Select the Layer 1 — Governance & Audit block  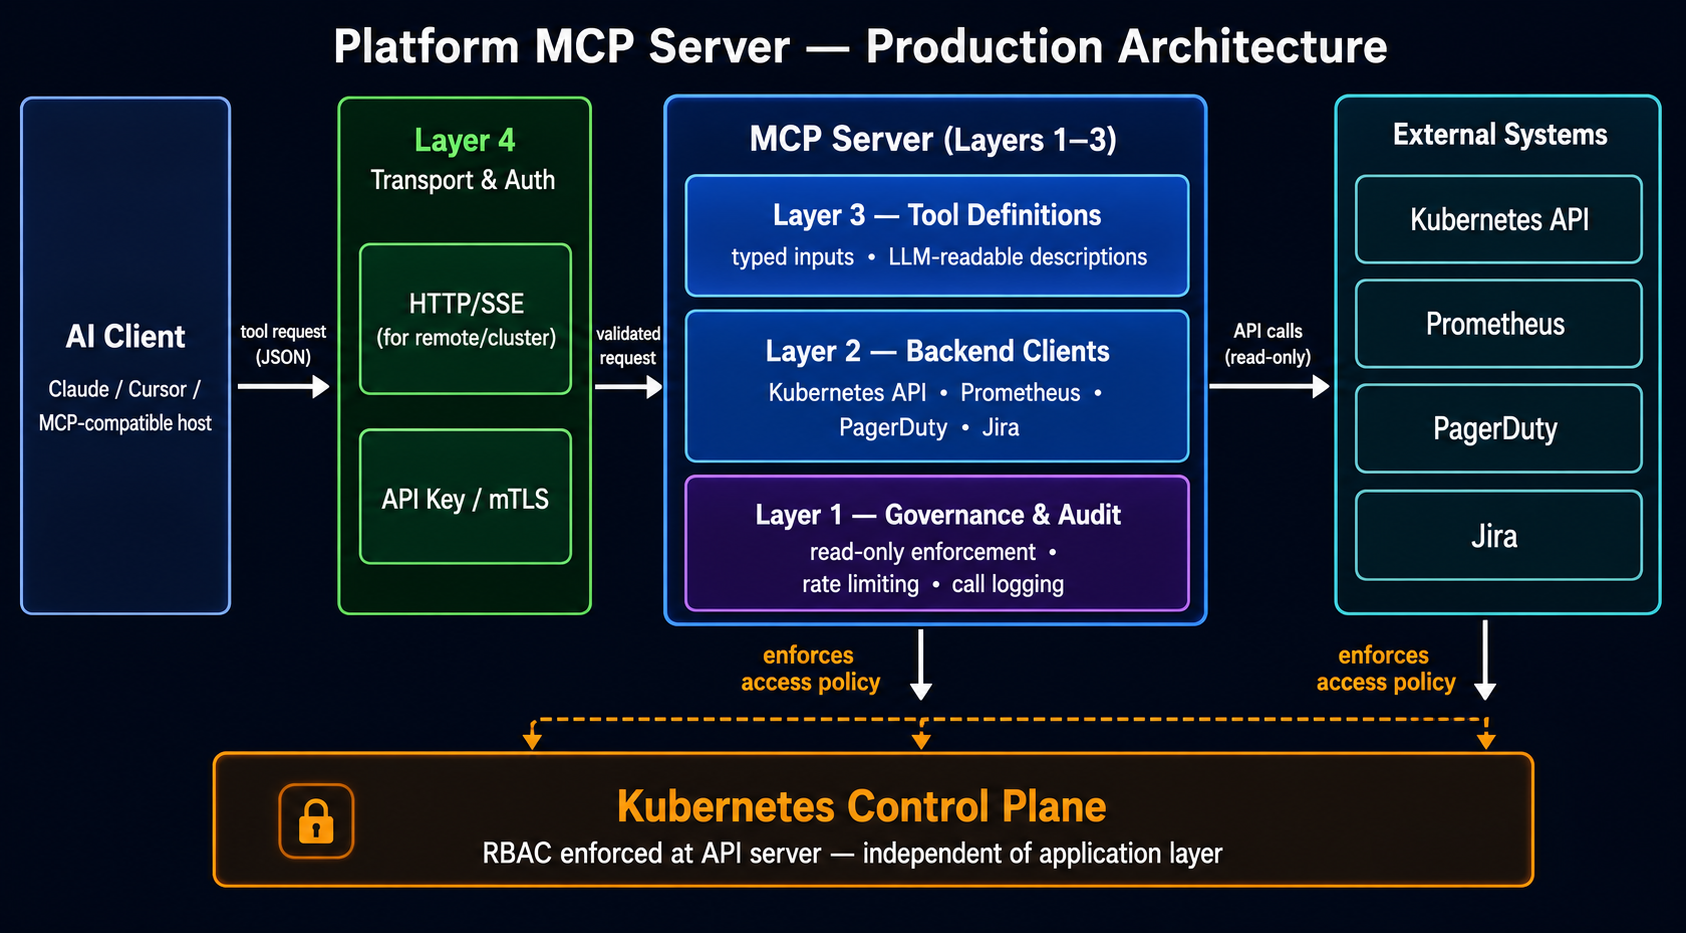click(937, 543)
